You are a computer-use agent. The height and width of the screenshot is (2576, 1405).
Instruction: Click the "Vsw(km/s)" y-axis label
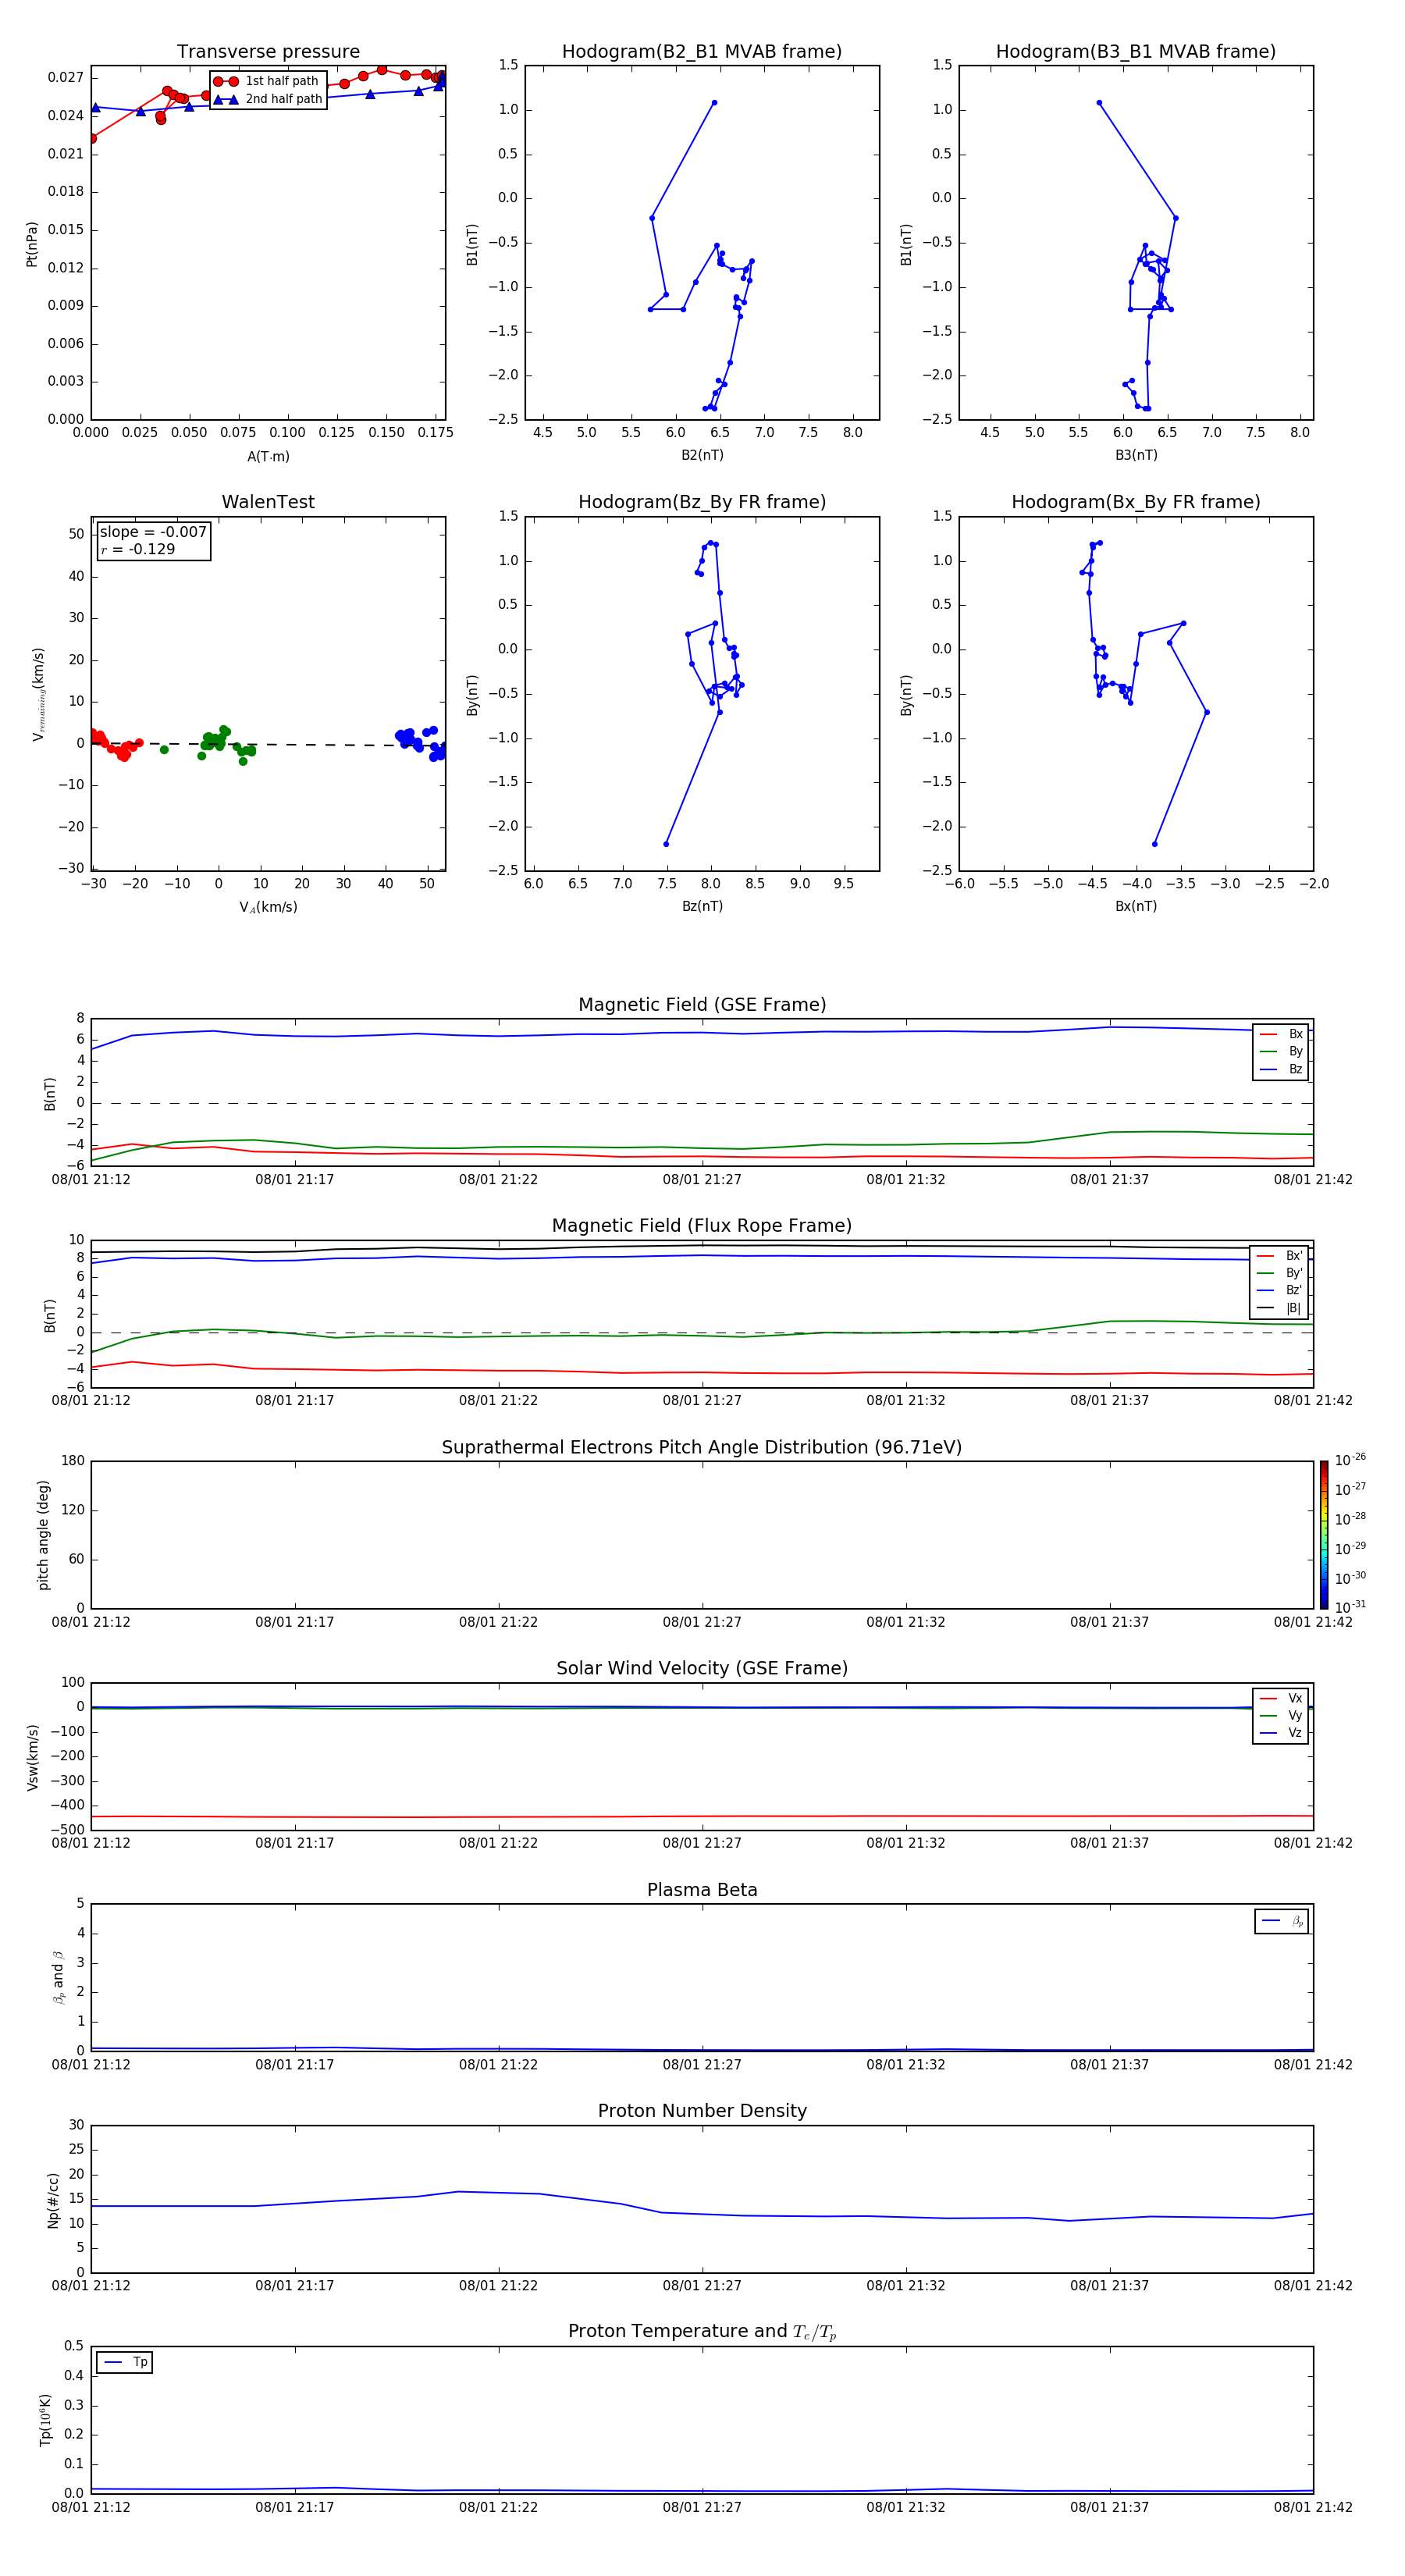coord(32,1757)
